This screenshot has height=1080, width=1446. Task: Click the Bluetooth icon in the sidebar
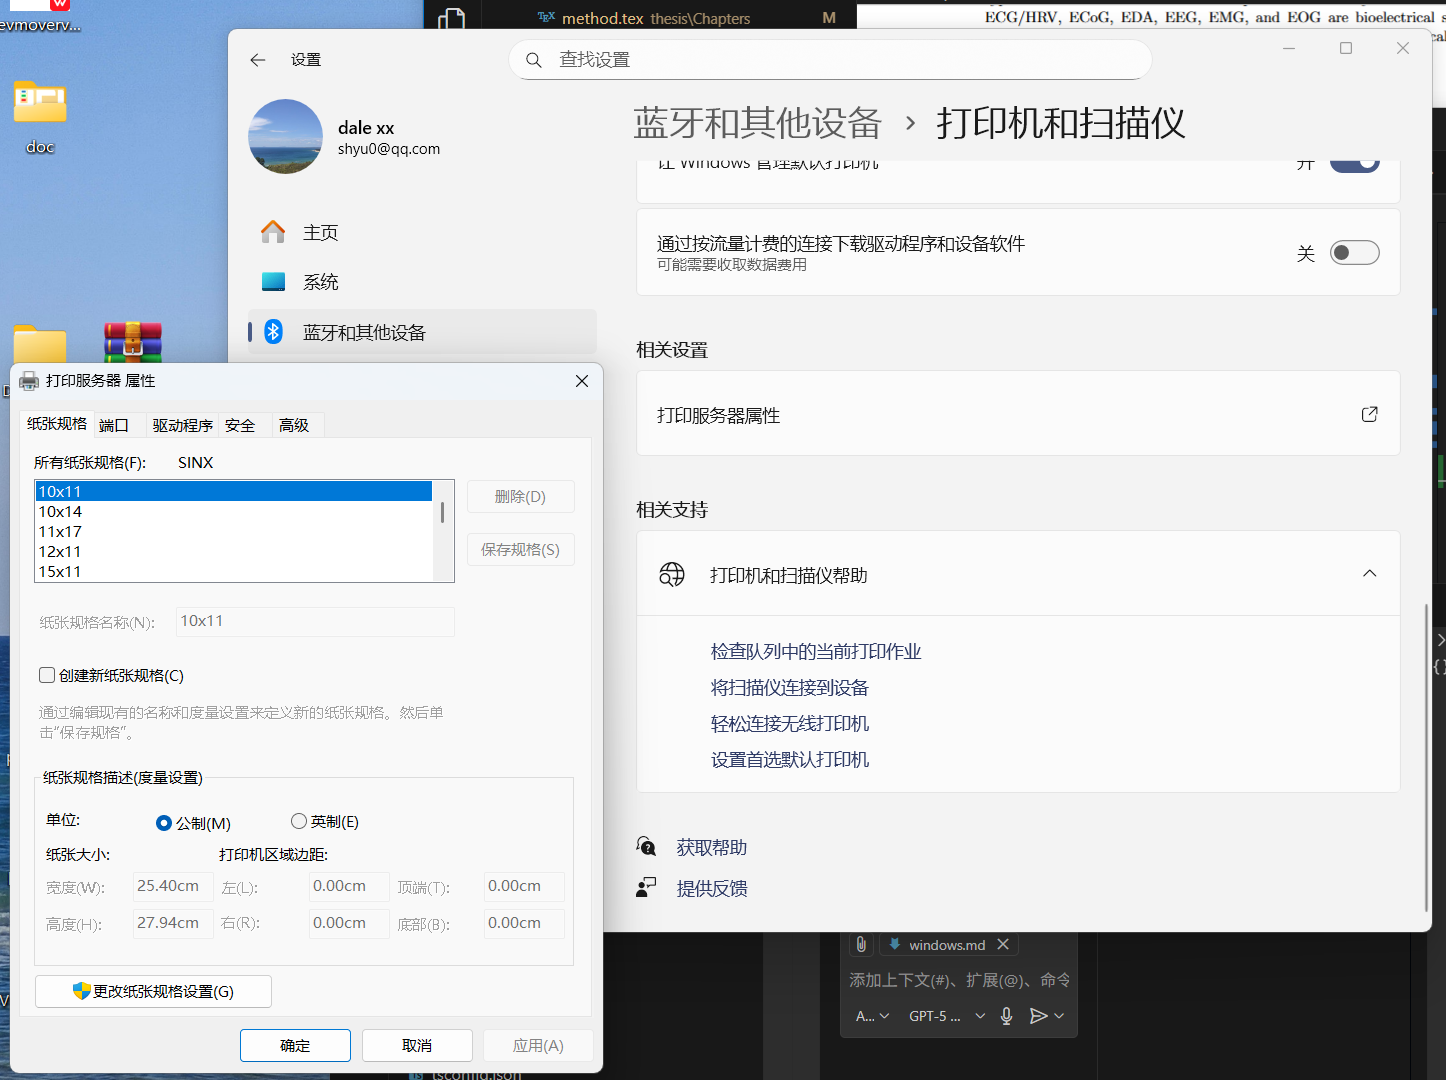[273, 332]
